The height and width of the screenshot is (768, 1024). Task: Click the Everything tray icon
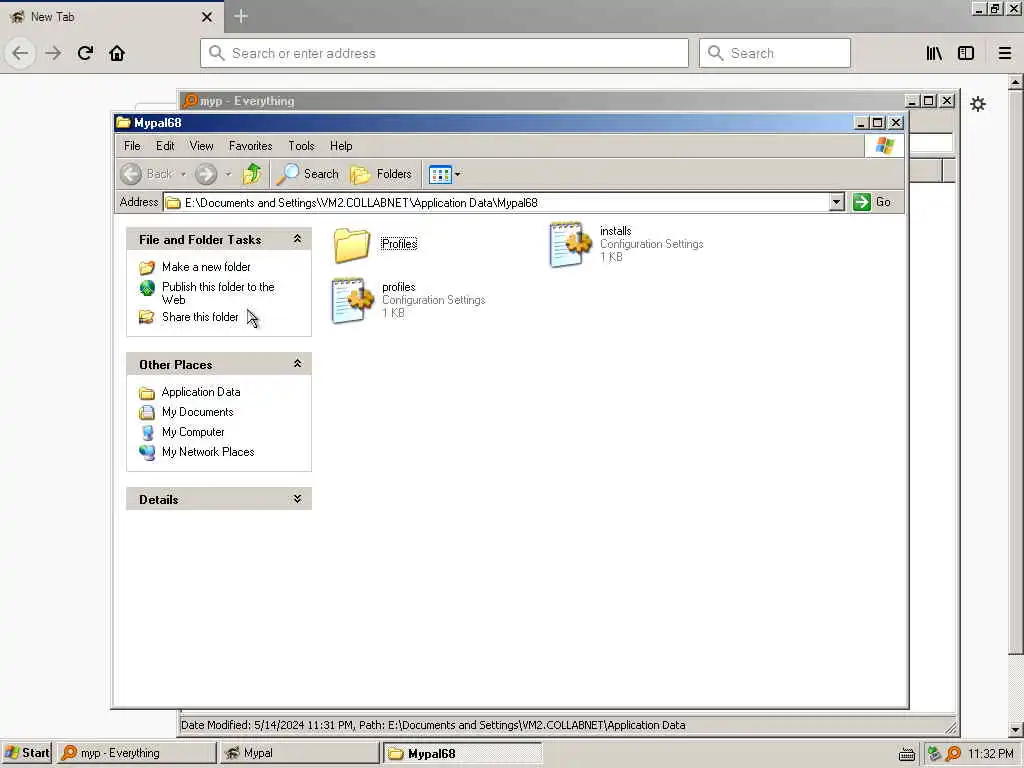point(953,754)
